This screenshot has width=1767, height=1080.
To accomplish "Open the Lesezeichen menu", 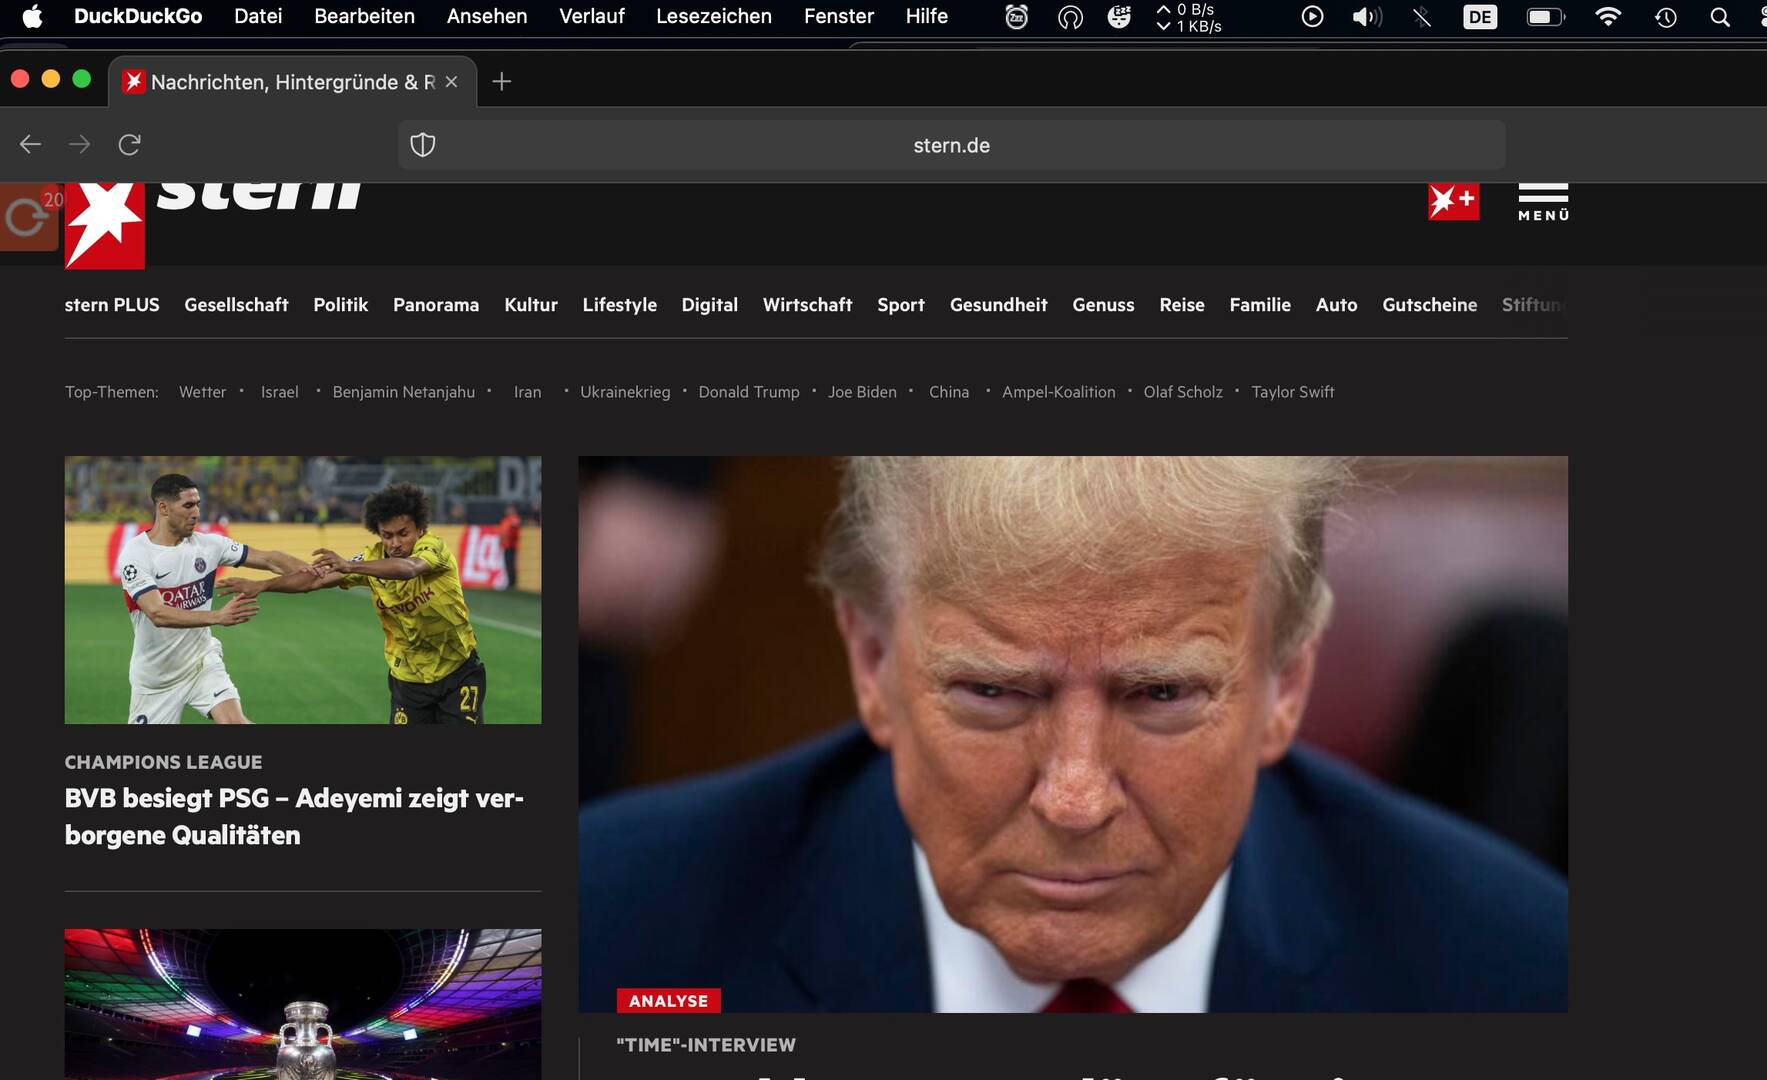I will (x=714, y=16).
